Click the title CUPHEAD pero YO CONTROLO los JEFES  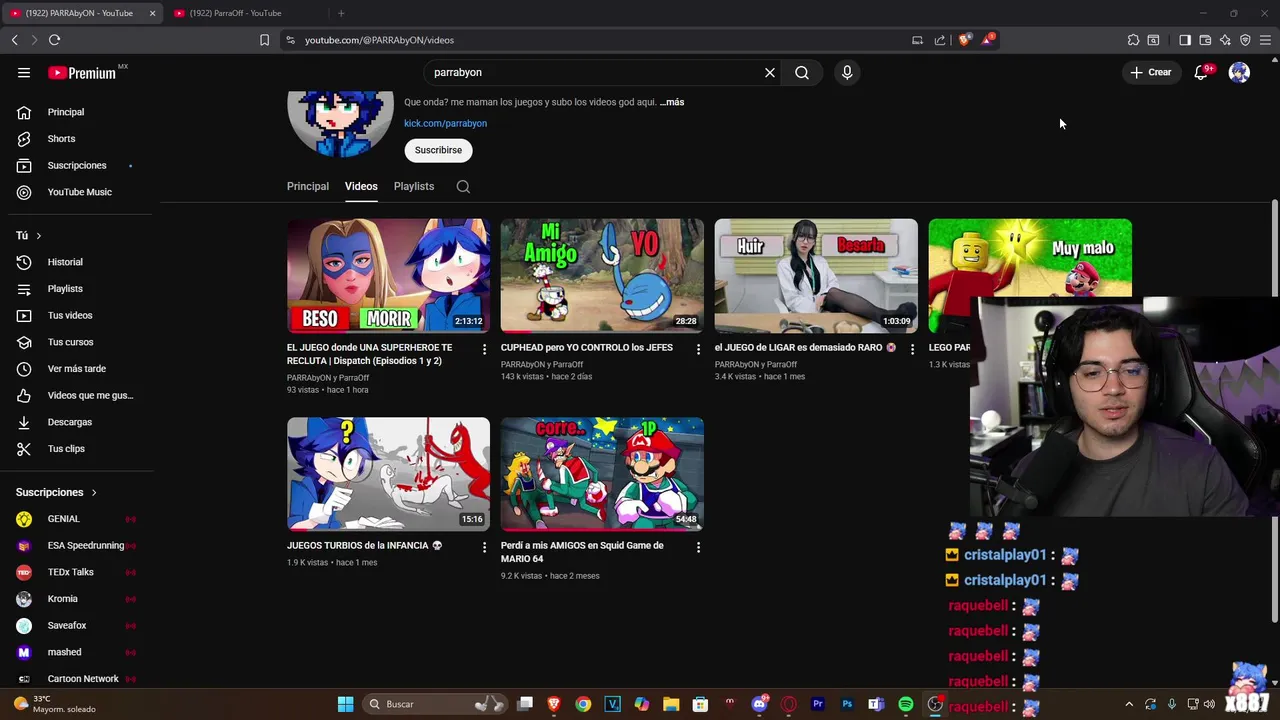coord(587,348)
